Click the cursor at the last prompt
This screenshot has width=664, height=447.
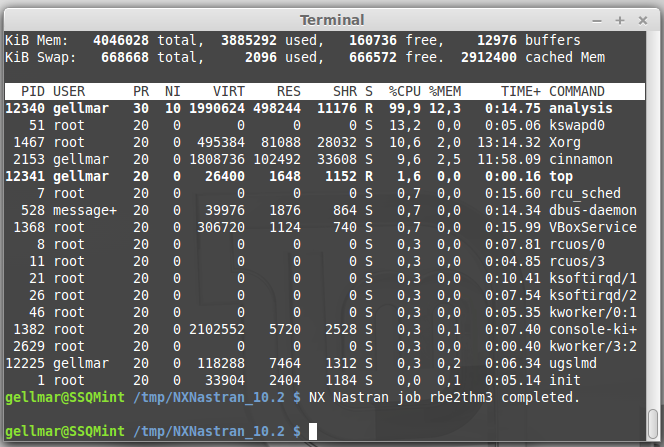(x=313, y=431)
